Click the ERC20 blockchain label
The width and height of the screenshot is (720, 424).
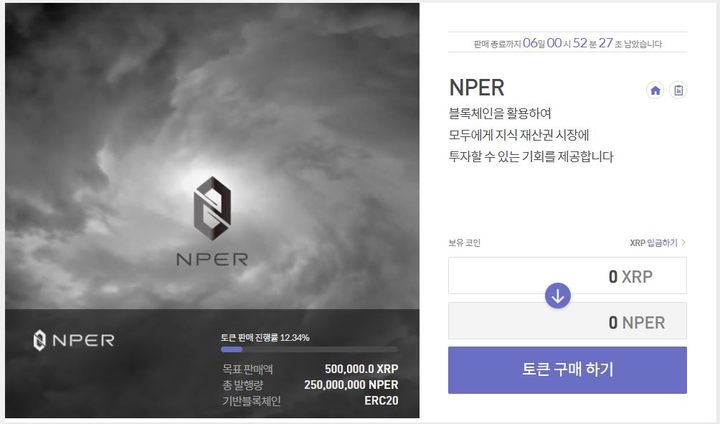click(382, 401)
